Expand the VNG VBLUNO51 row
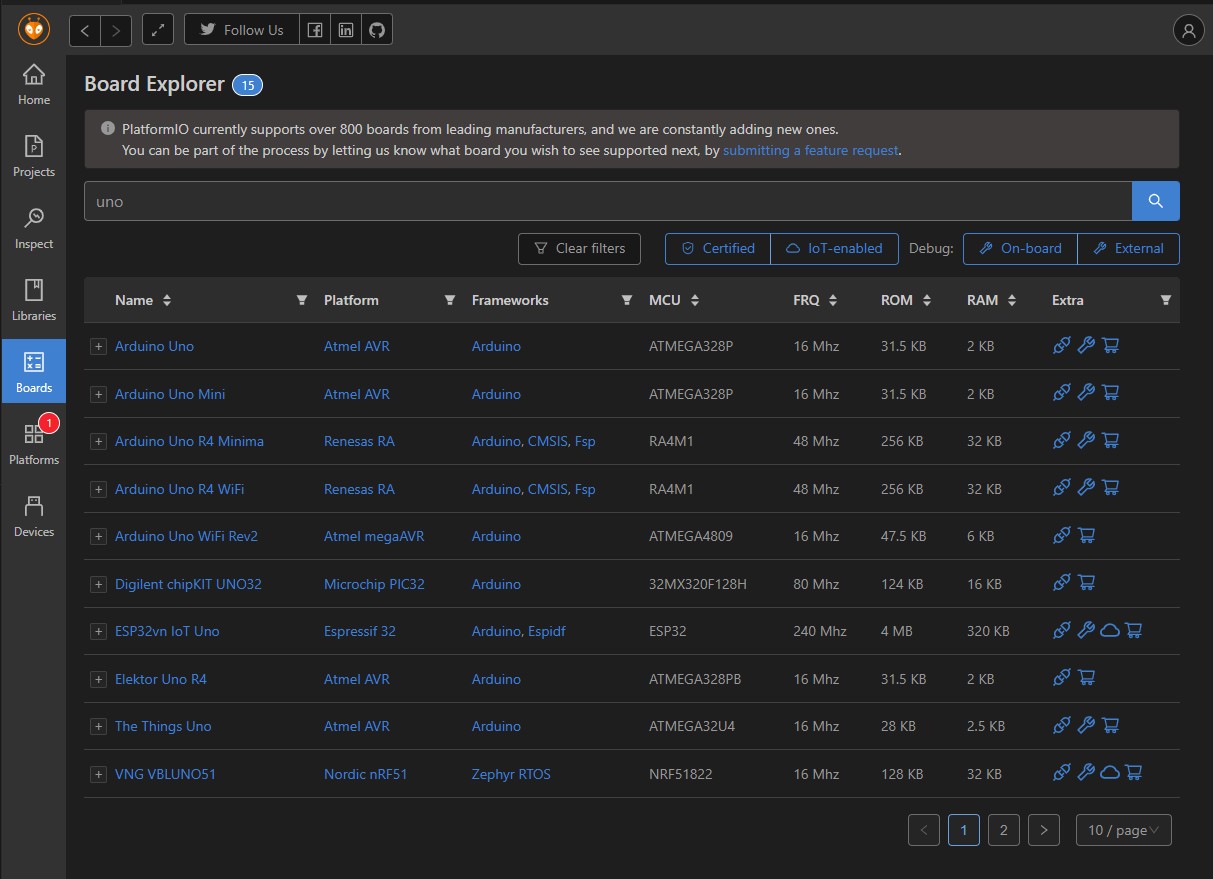Screen dimensions: 1213x879 pyautogui.click(x=98, y=775)
